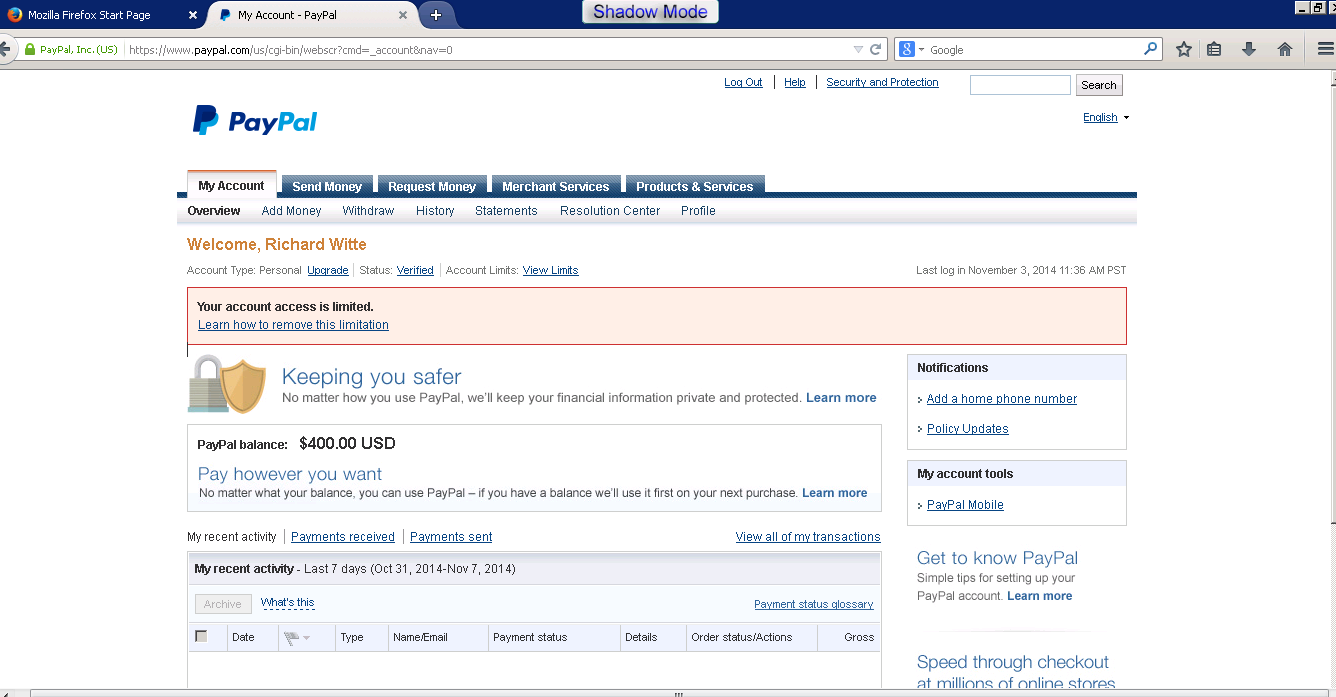
Task: Open Statements
Action: 506,211
